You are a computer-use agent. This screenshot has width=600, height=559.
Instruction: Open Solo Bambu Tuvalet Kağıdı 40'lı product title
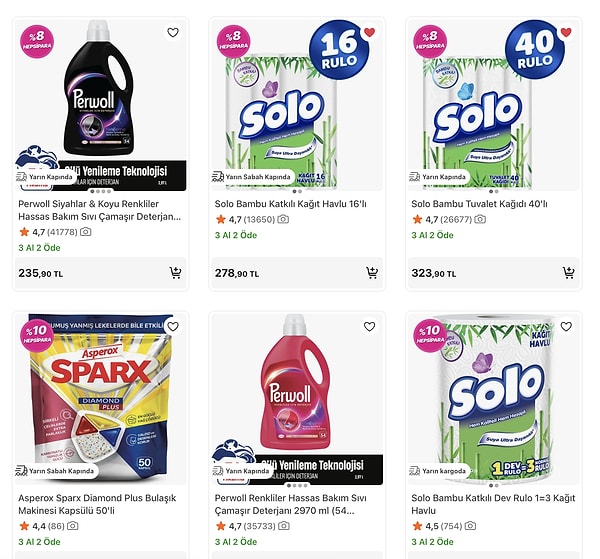[479, 204]
